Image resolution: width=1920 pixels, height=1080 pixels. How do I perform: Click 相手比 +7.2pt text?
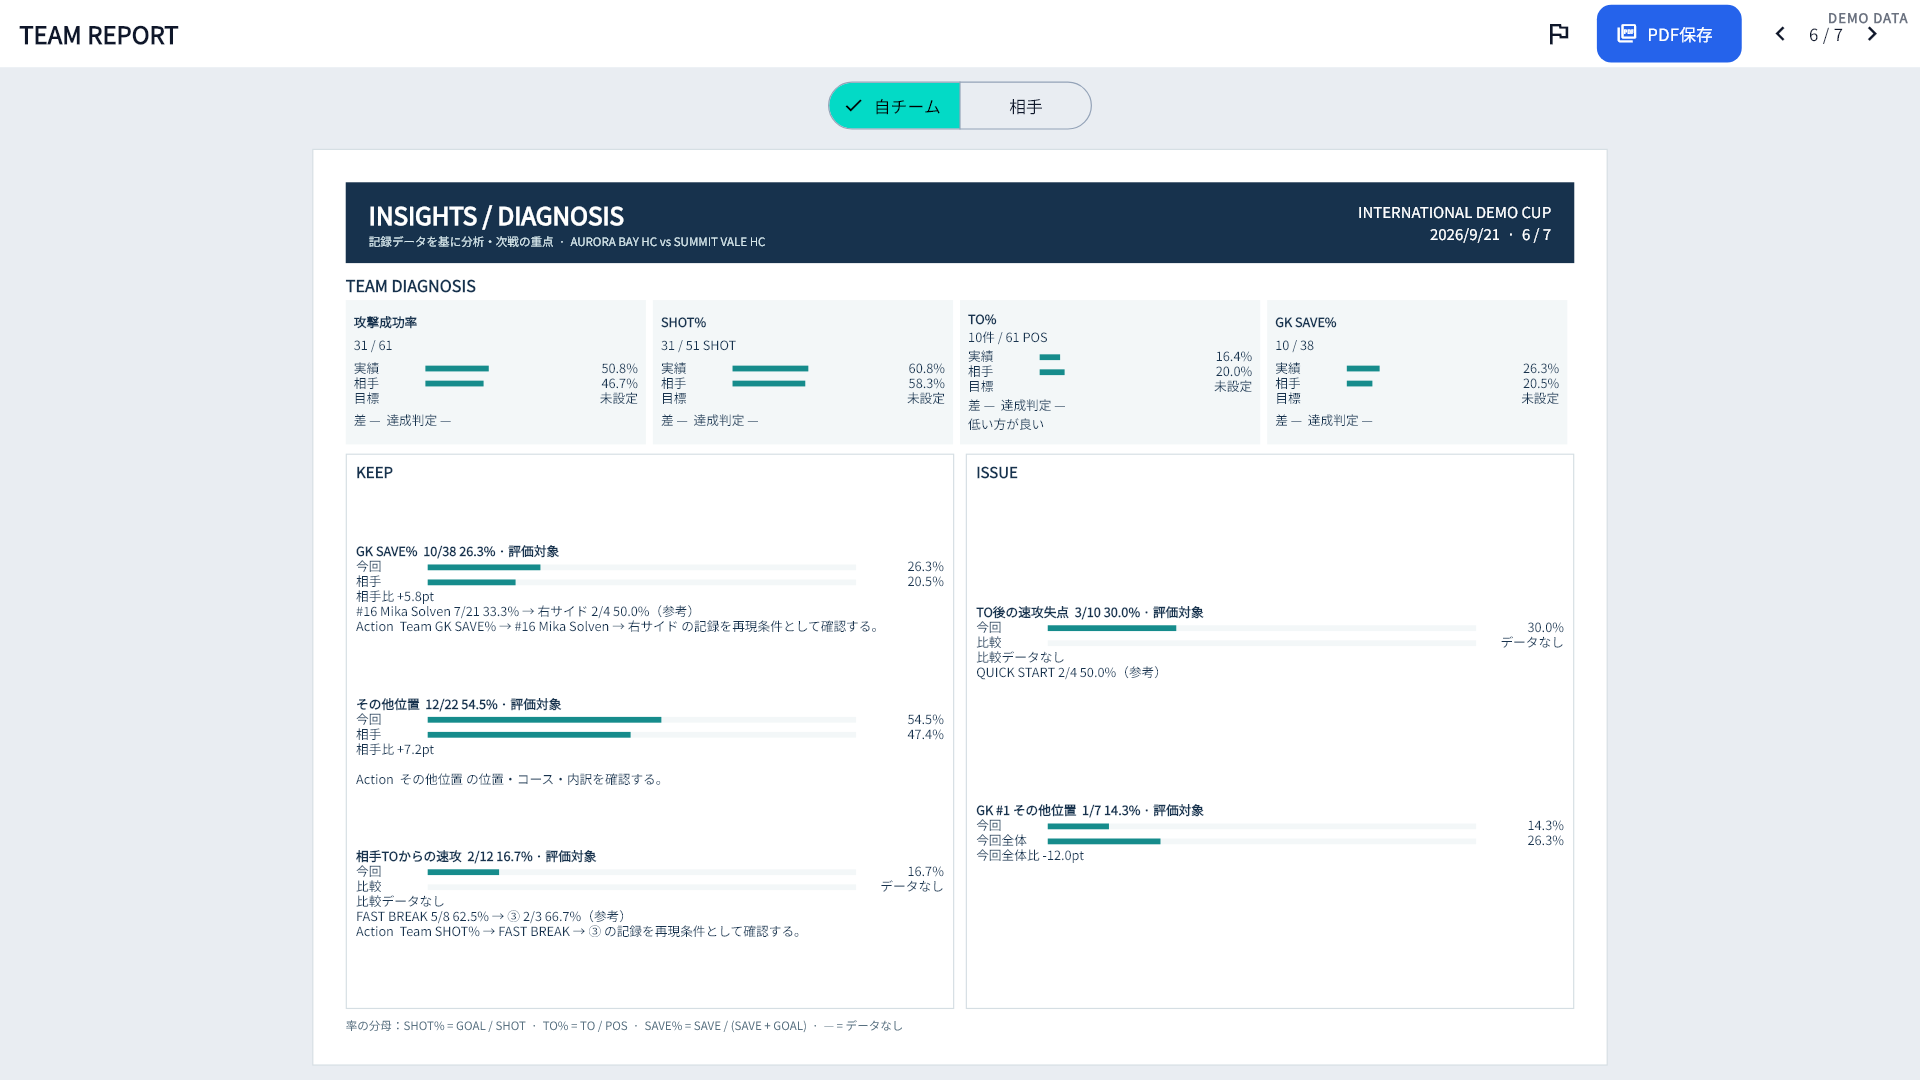[395, 749]
